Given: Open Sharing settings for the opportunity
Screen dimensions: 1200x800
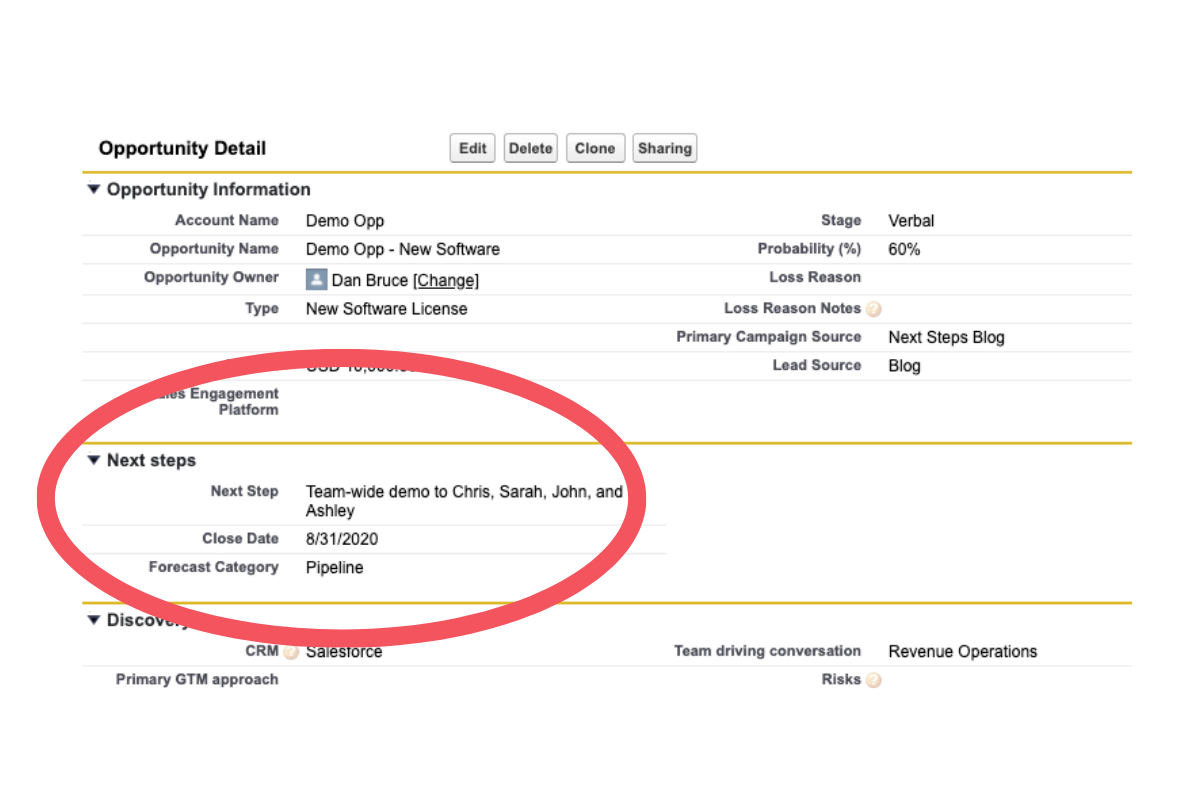Looking at the screenshot, I should click(x=664, y=147).
